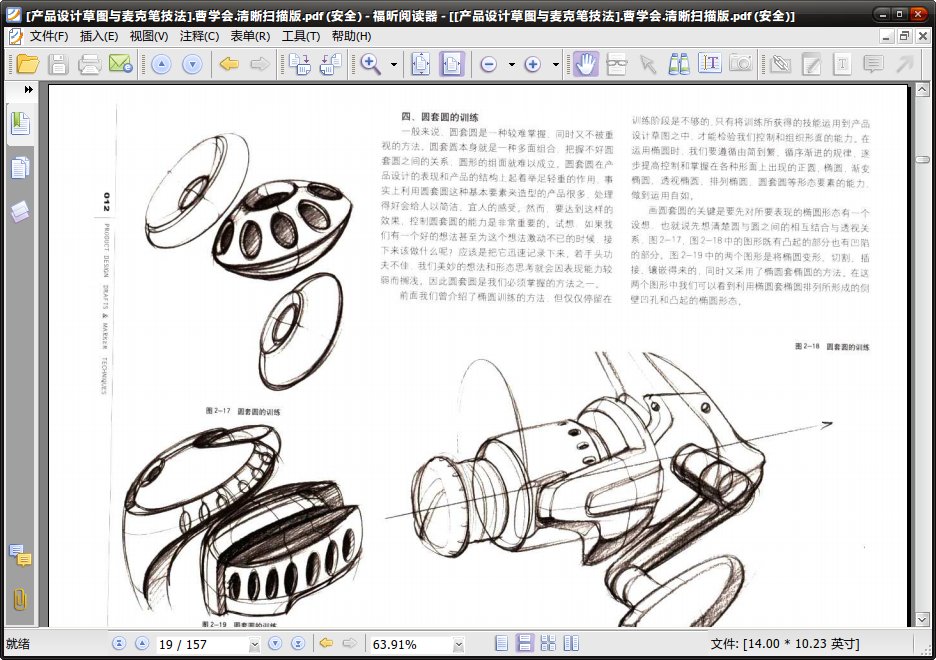The height and width of the screenshot is (660, 936).
Task: Click the Email envelope icon
Action: pos(121,63)
